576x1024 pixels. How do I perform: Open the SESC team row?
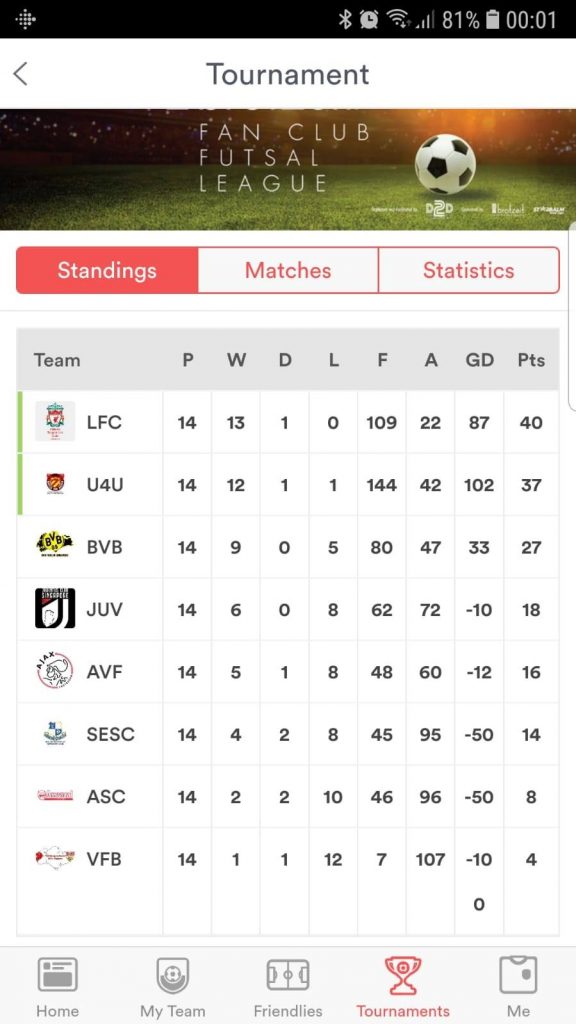[288, 734]
